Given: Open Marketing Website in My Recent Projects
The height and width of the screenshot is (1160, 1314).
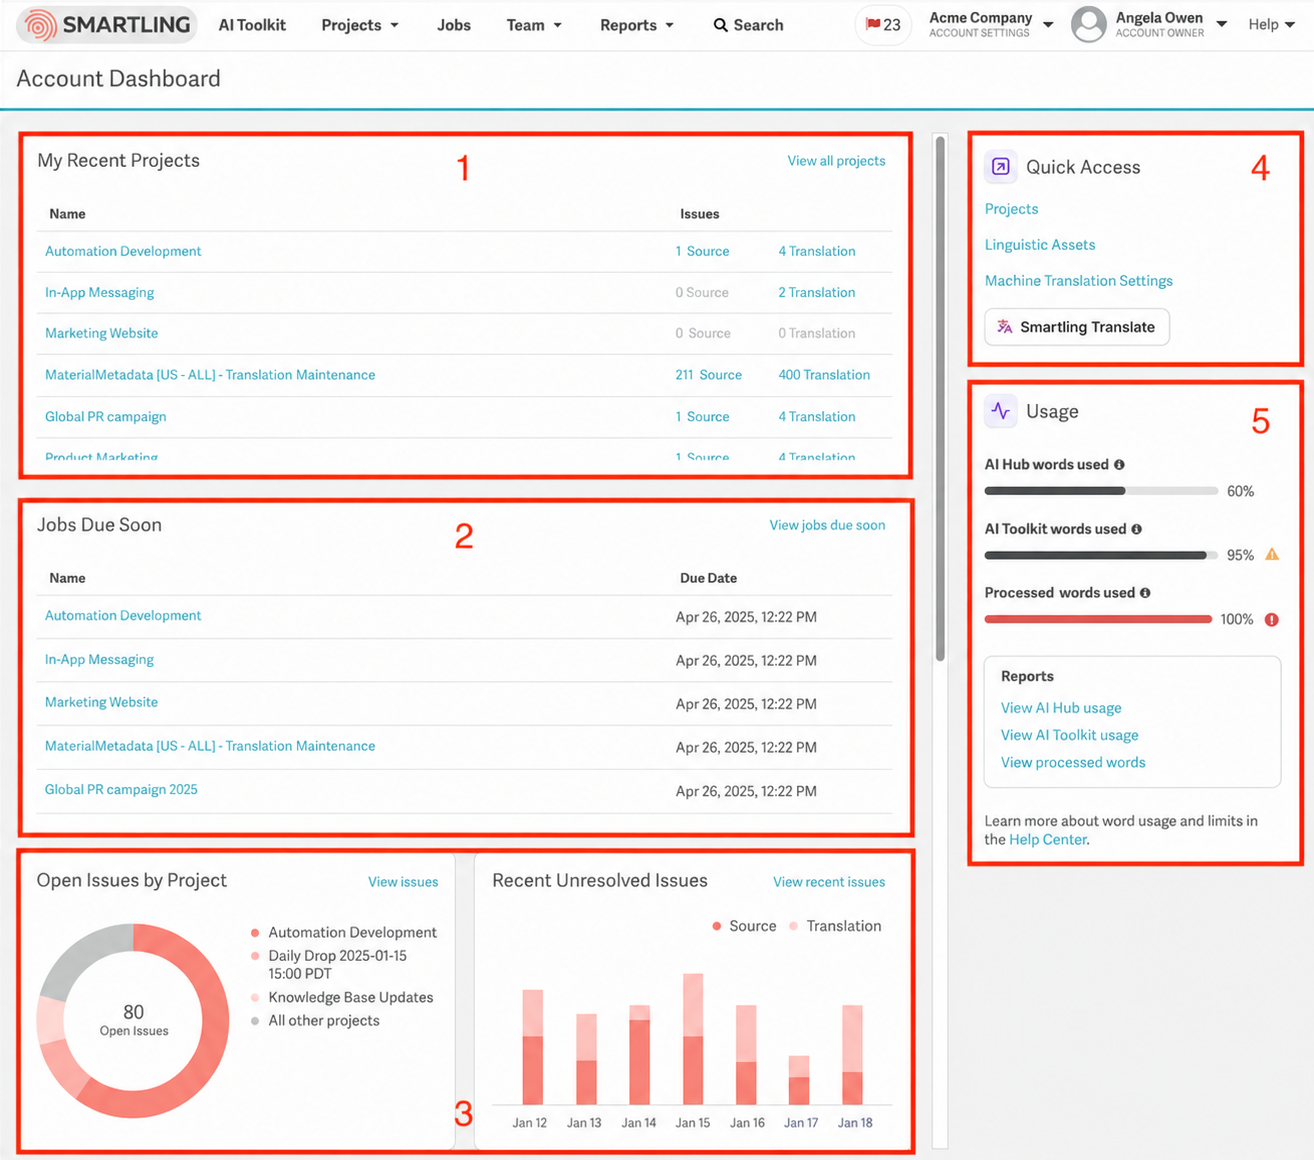Looking at the screenshot, I should point(101,333).
